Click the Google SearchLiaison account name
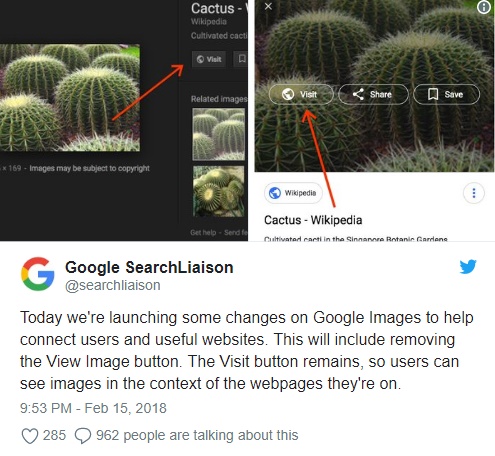The width and height of the screenshot is (495, 456). click(x=149, y=267)
